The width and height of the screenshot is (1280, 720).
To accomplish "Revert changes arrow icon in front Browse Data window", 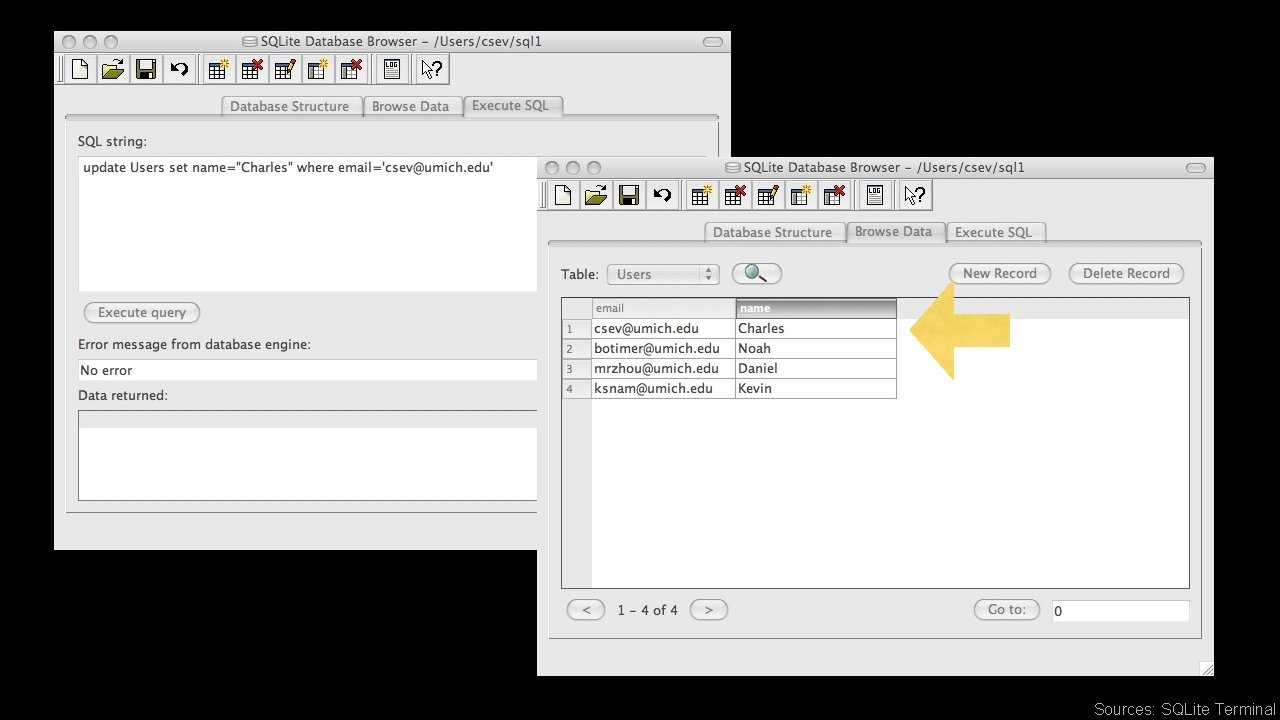I will point(662,195).
